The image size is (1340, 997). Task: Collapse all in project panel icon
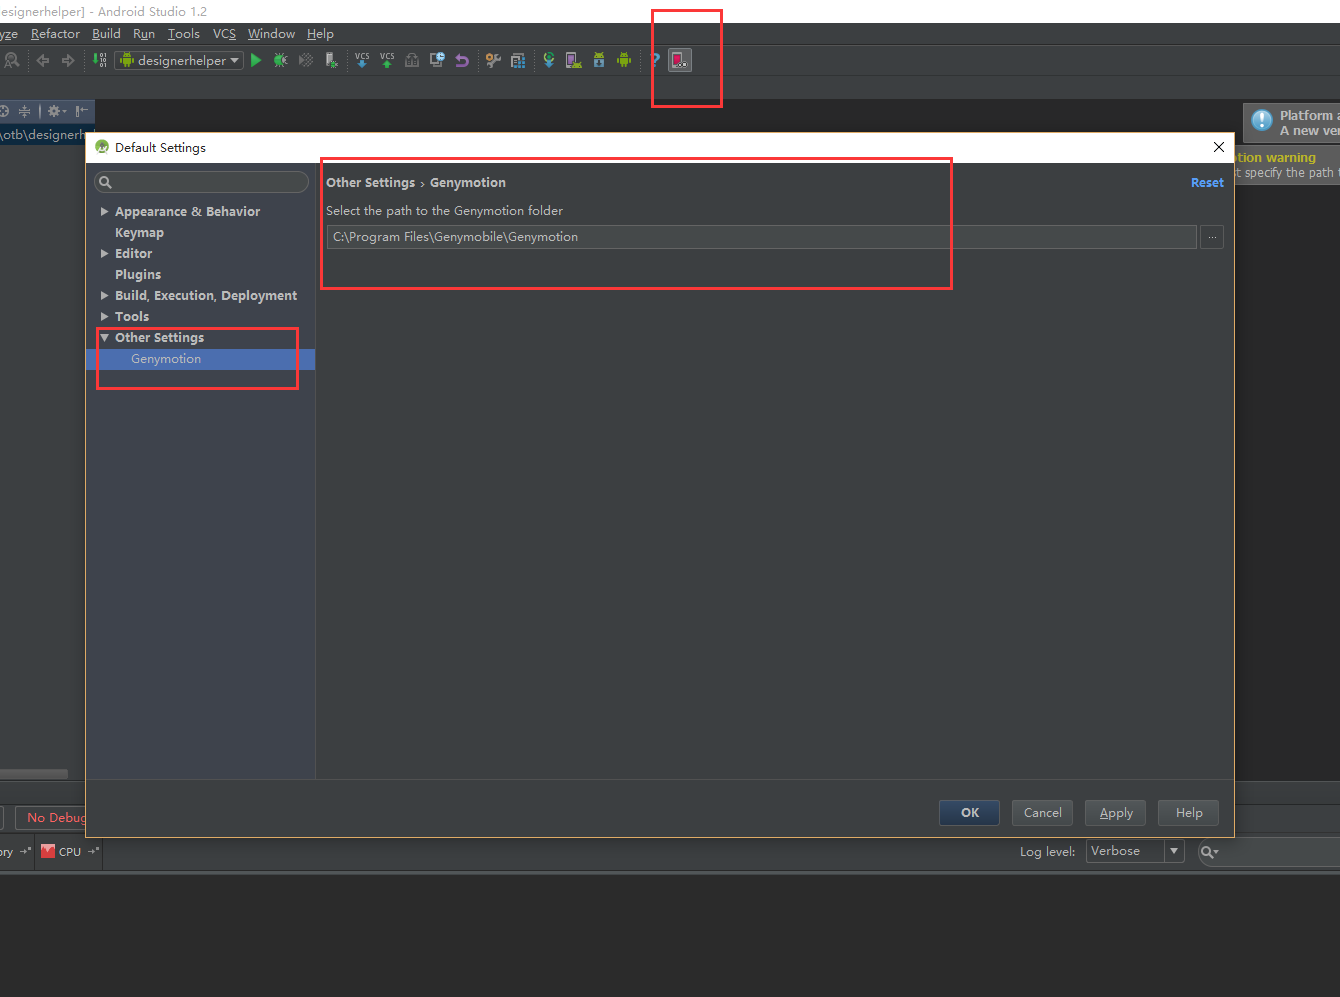click(25, 111)
